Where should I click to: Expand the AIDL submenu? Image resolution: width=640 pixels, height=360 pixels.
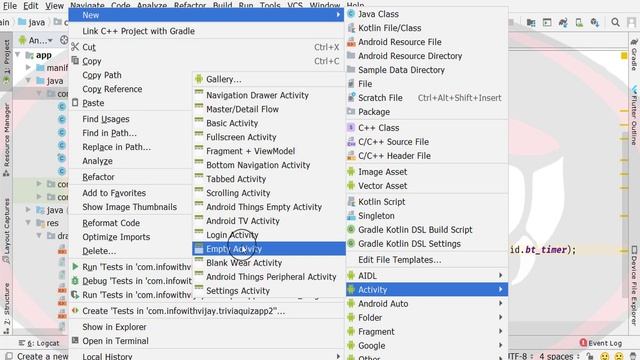coord(427,276)
